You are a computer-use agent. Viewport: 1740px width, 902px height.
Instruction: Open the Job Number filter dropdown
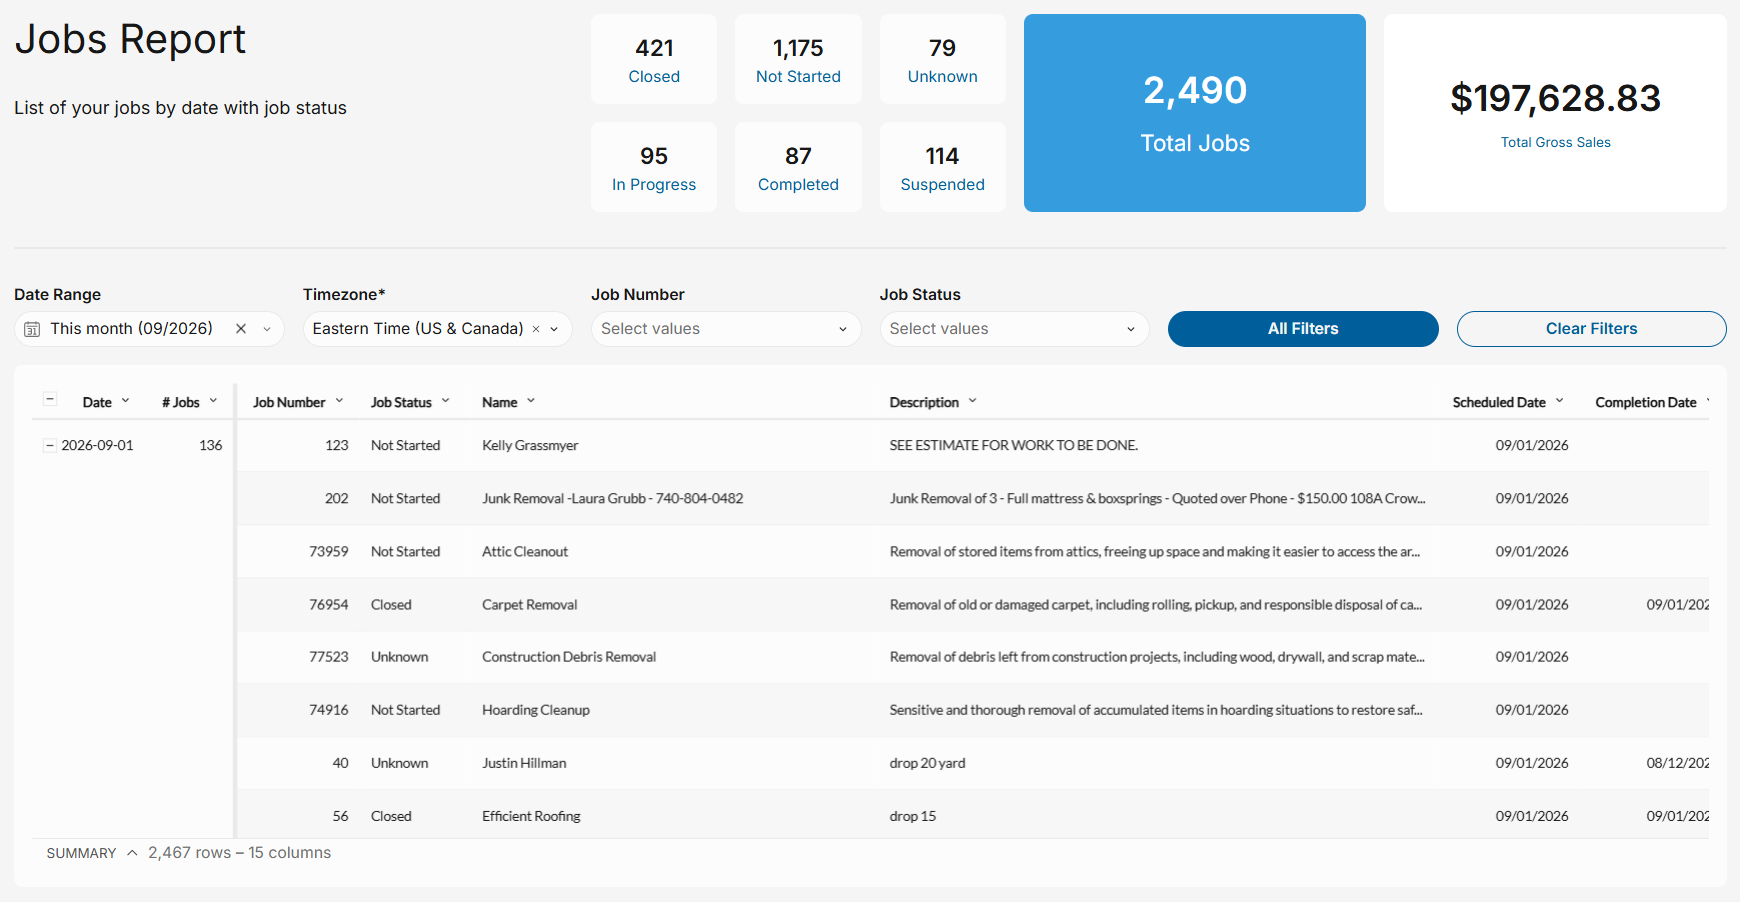pos(726,329)
